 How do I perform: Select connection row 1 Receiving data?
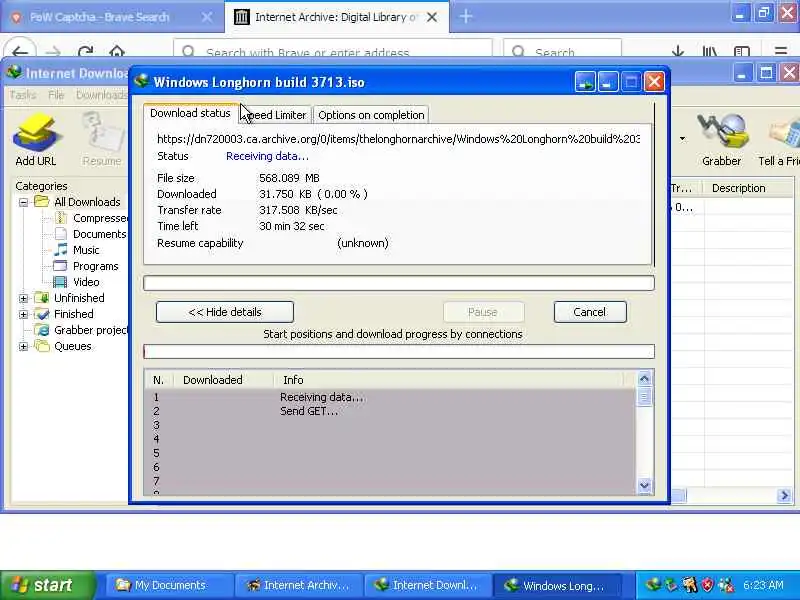tap(391, 397)
